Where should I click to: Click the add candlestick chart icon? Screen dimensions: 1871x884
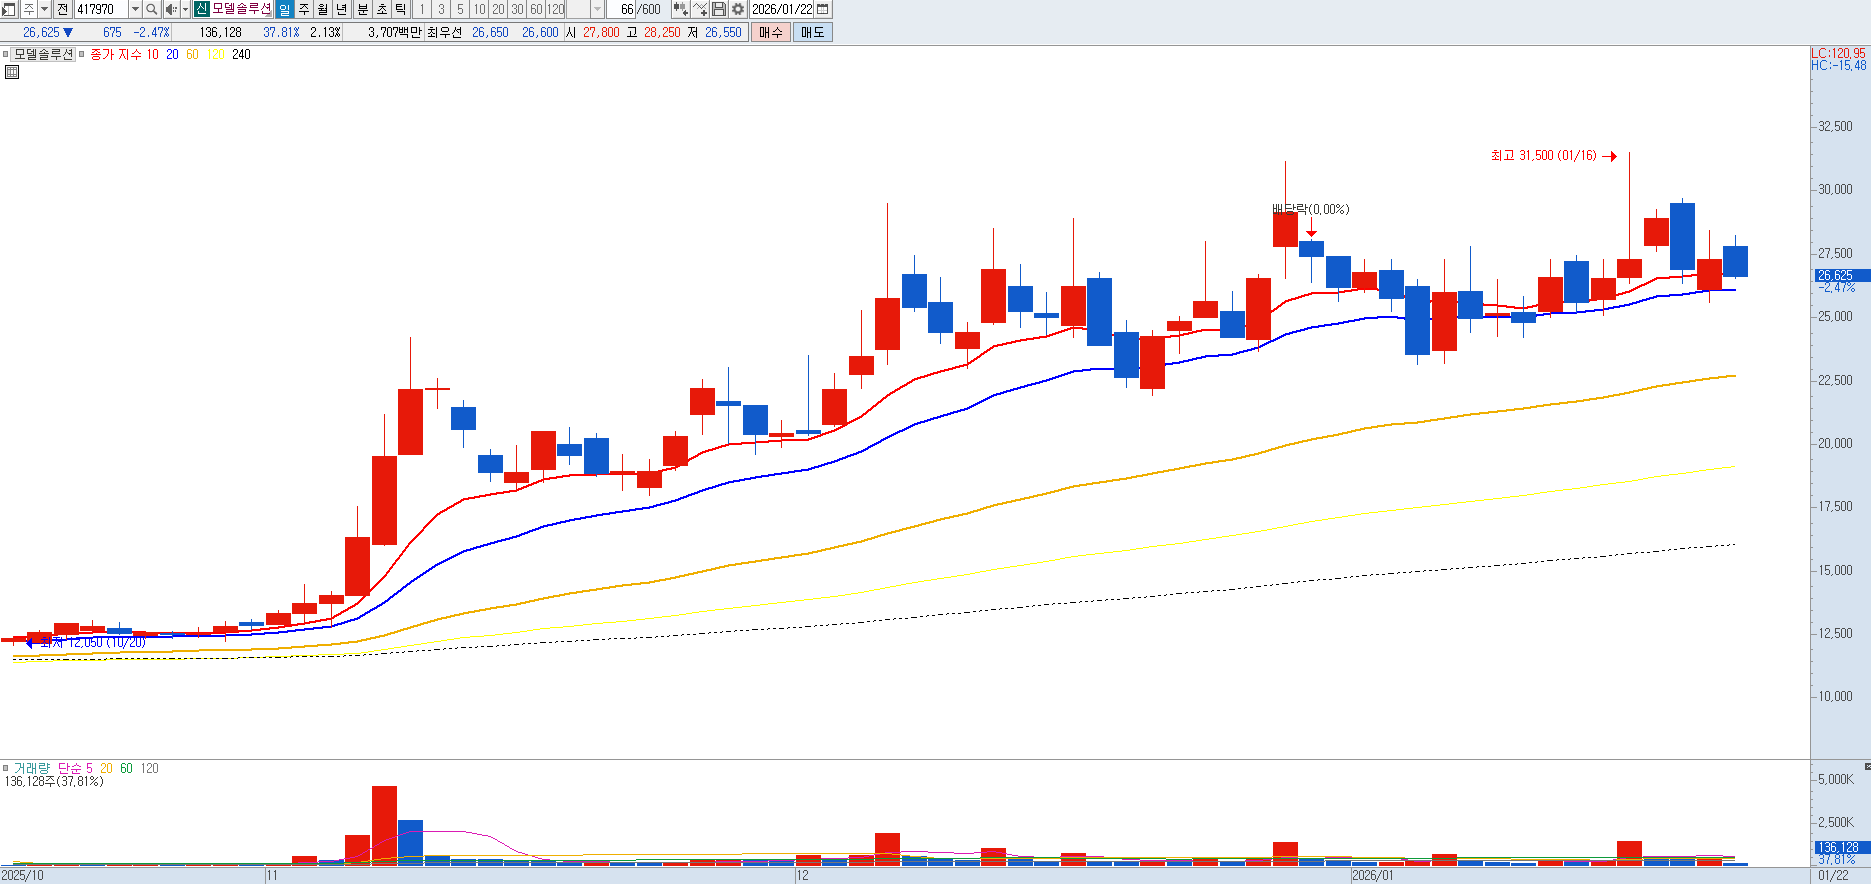(680, 9)
